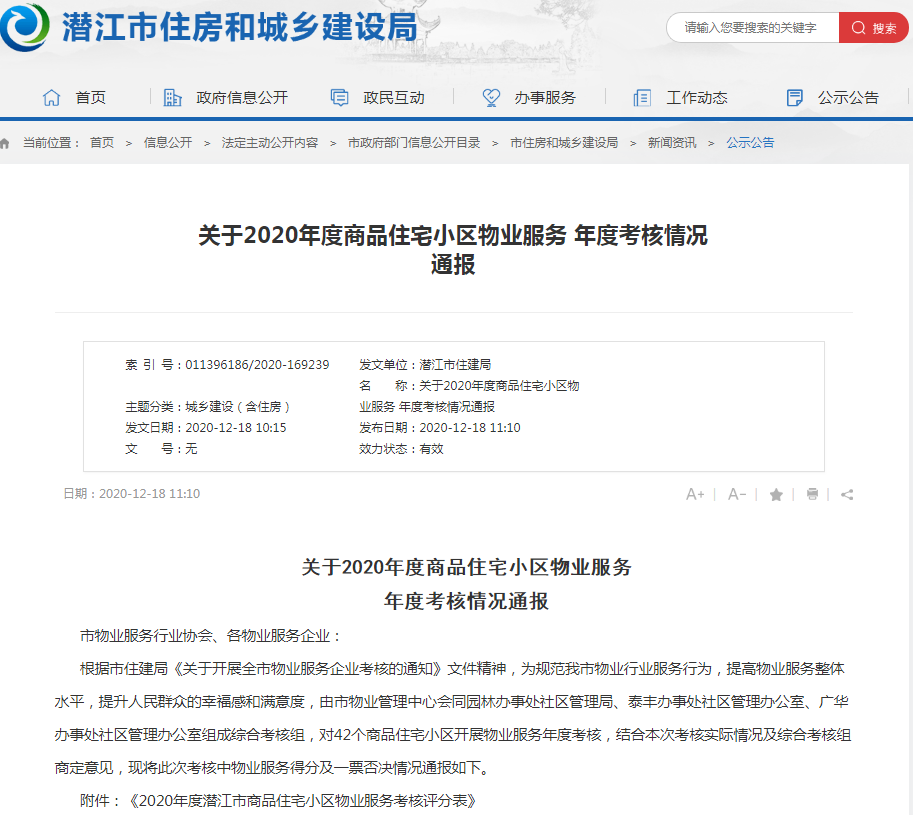This screenshot has height=815, width=913.
Task: Print the announcement via the printer icon
Action: click(811, 494)
